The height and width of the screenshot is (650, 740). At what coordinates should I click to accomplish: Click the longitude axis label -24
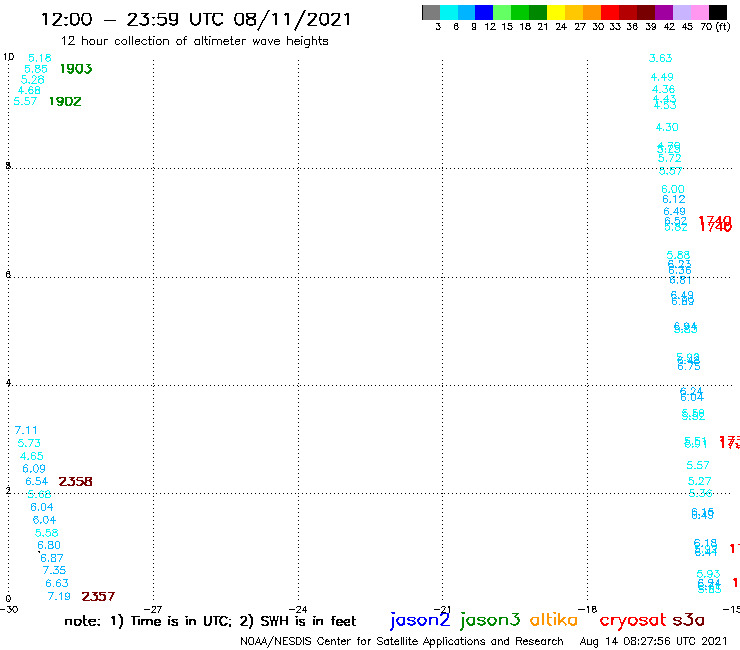pyautogui.click(x=298, y=610)
